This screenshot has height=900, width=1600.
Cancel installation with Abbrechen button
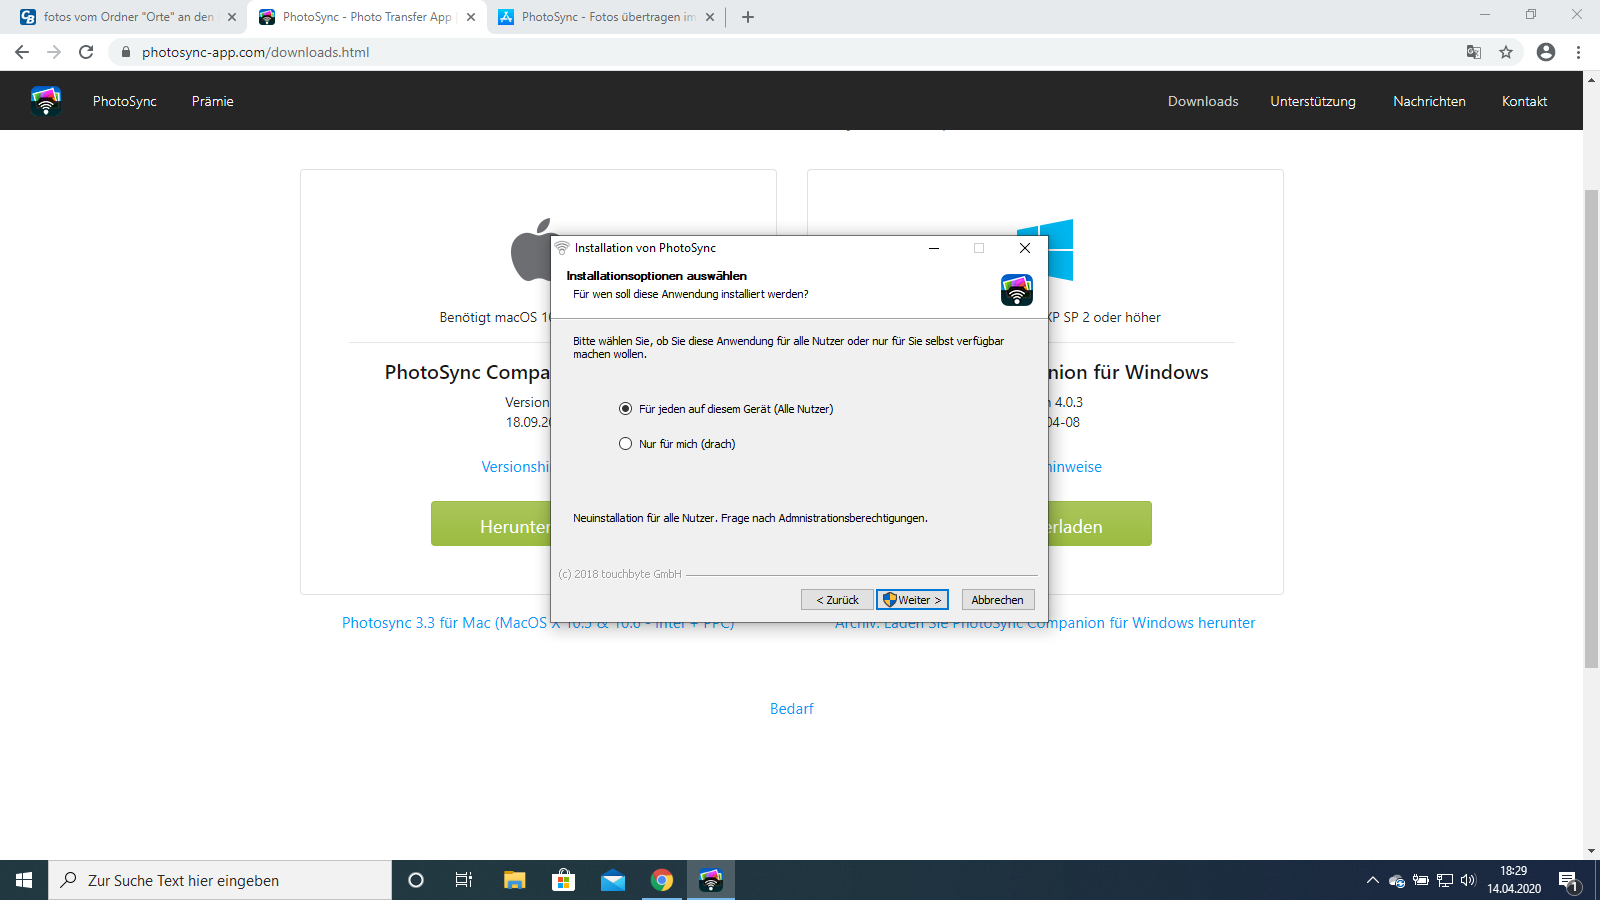click(x=998, y=600)
